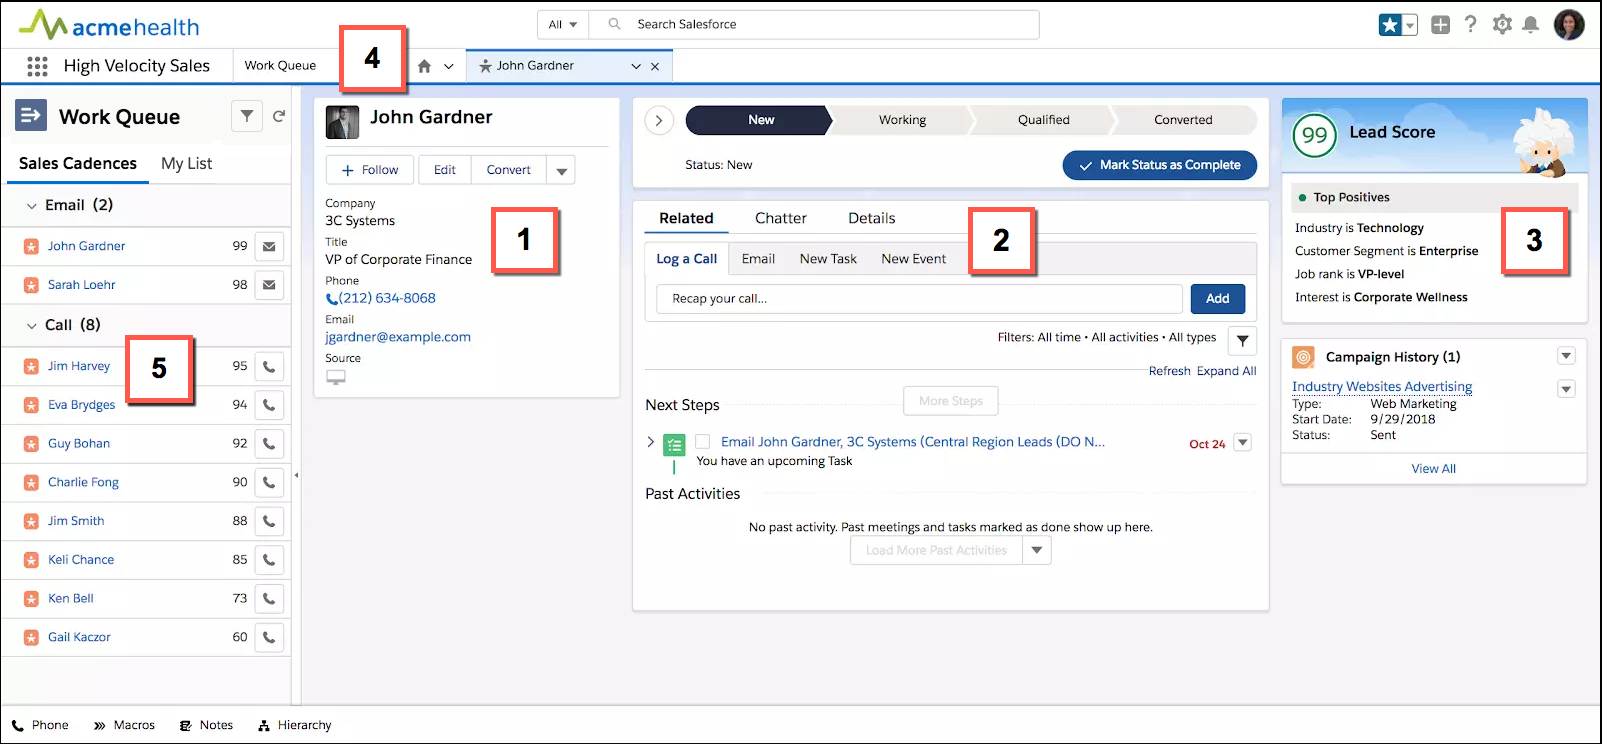
Task: Open the Notifications bell icon
Action: [x=1530, y=25]
